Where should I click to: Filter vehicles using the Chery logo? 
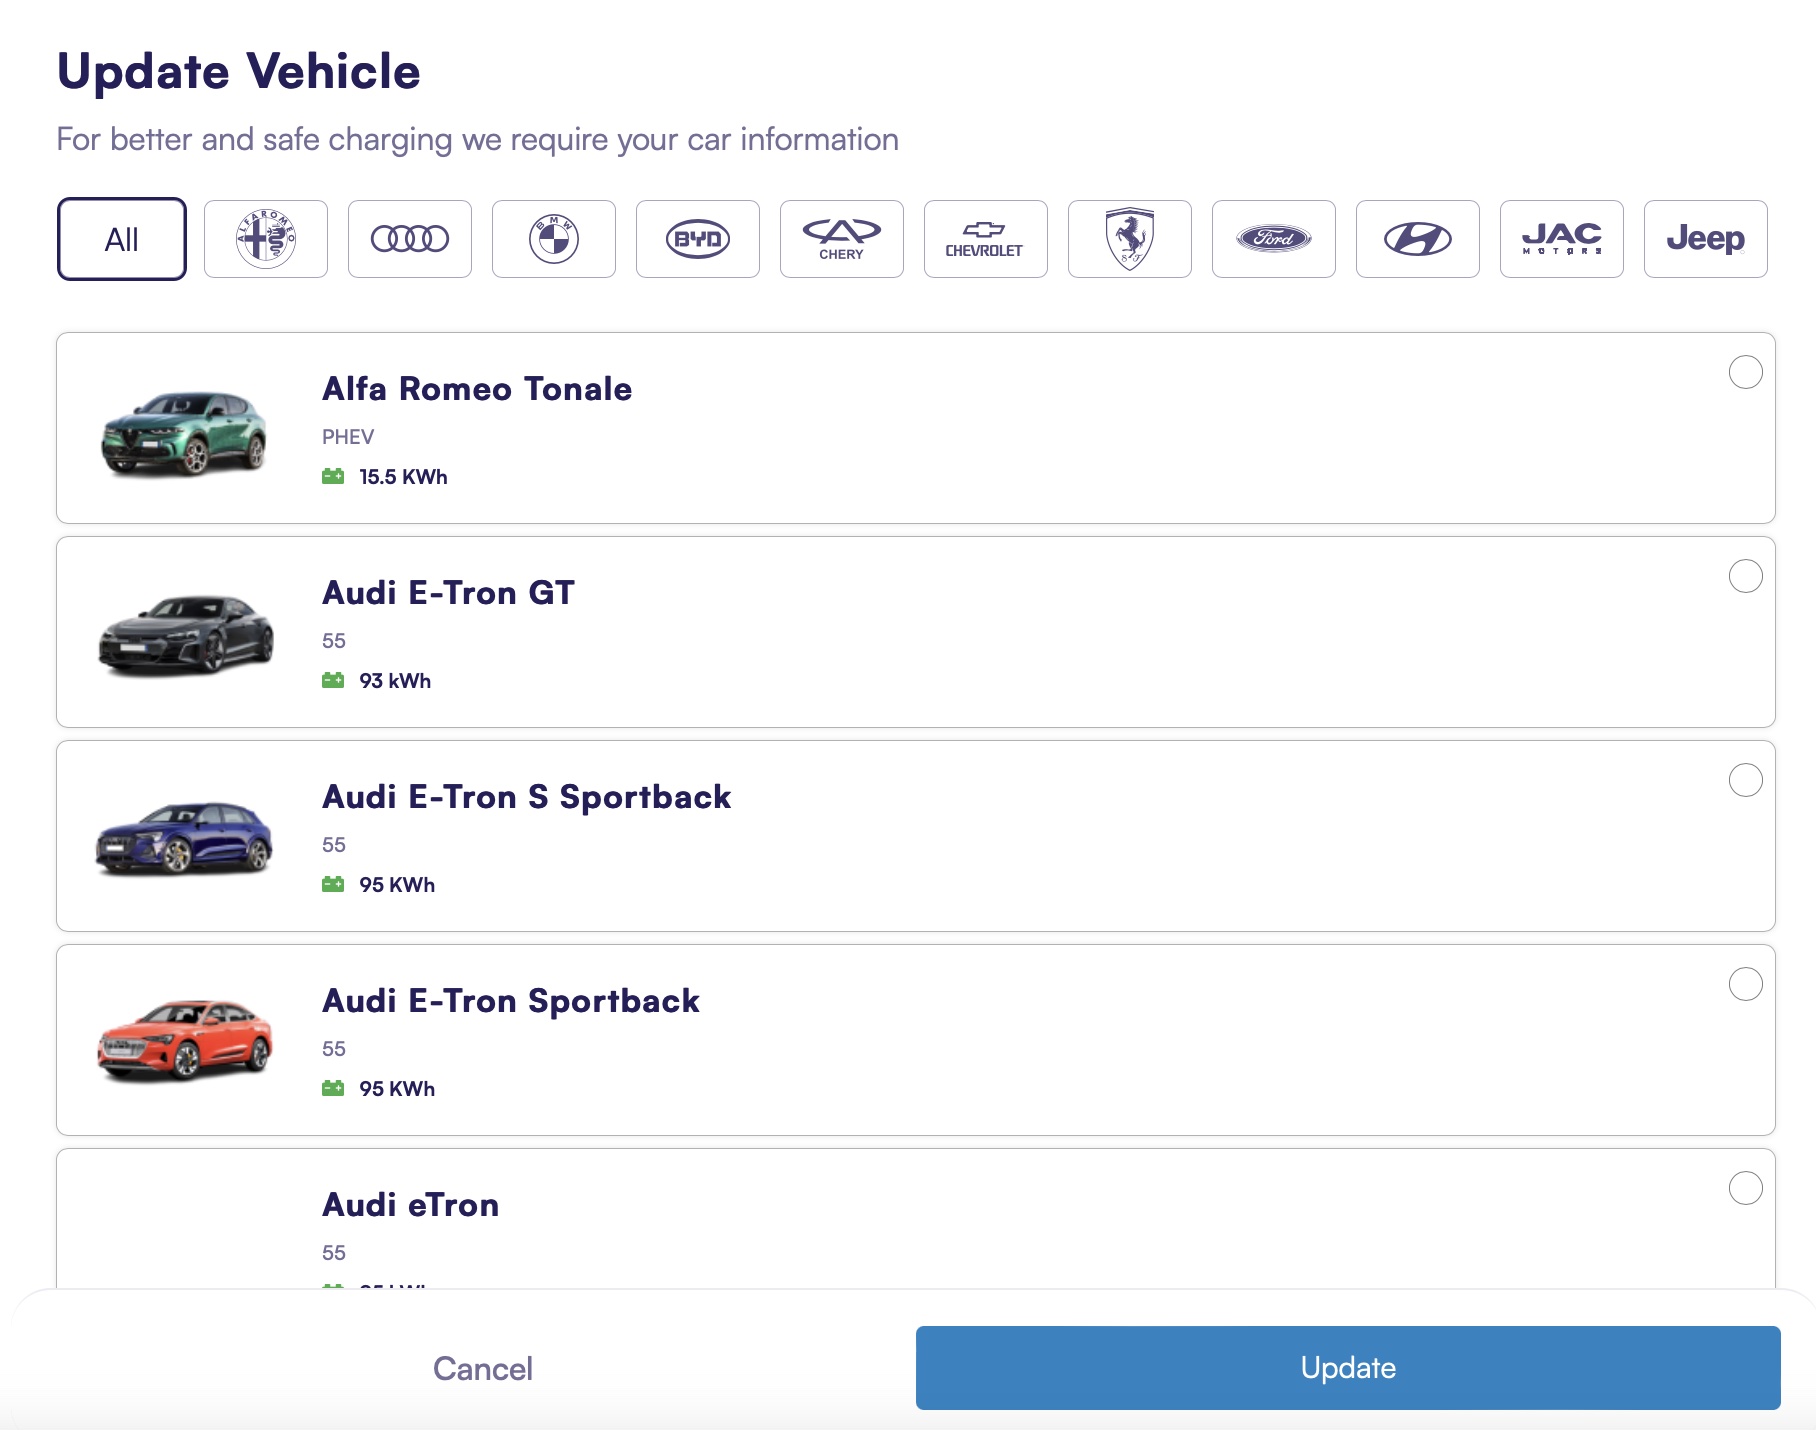coord(841,239)
